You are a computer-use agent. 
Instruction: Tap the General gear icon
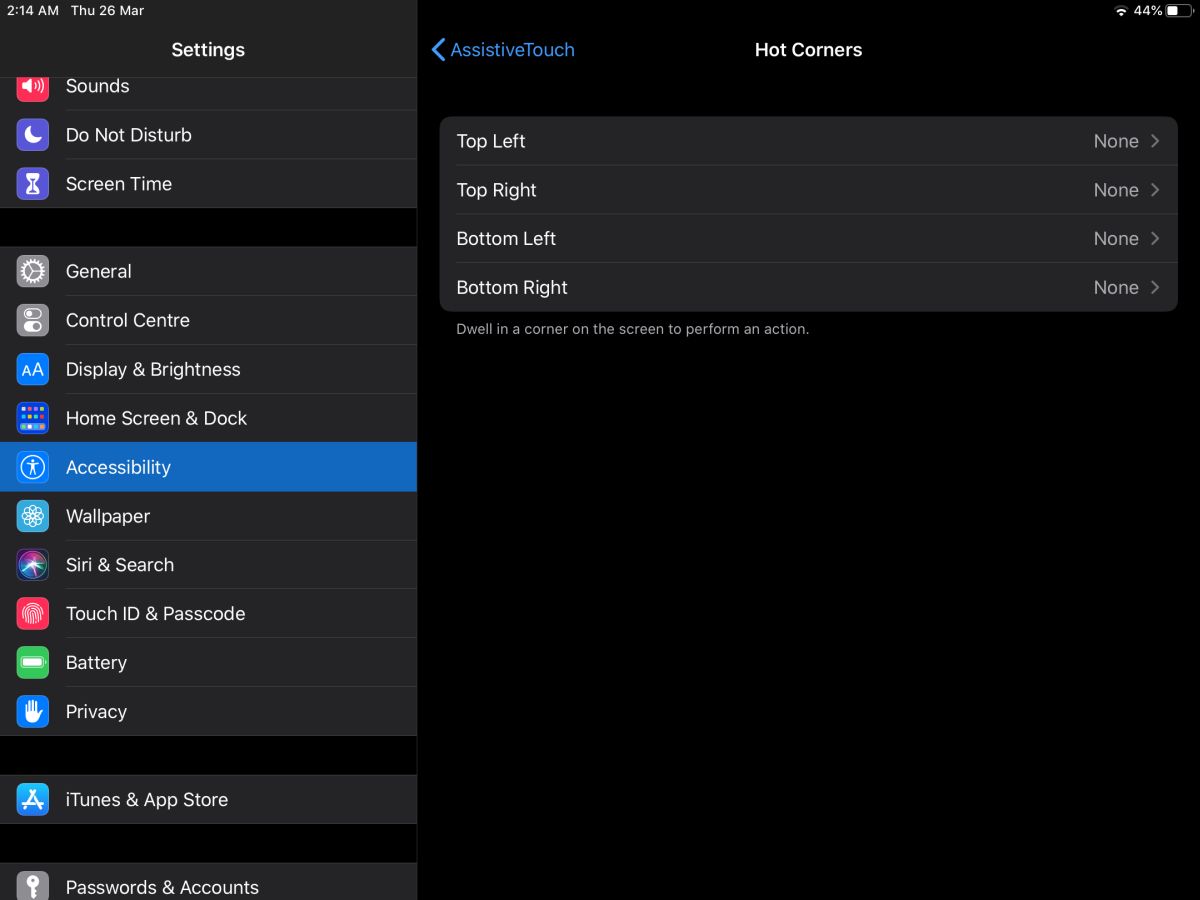point(33,271)
